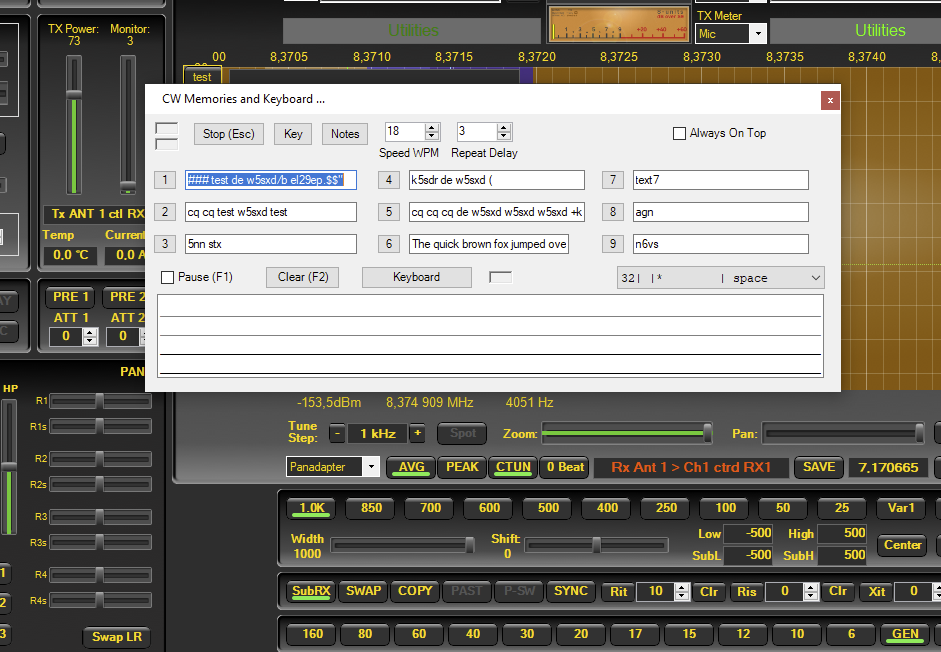Click the tune step minus button
Image resolution: width=941 pixels, height=652 pixels.
337,434
